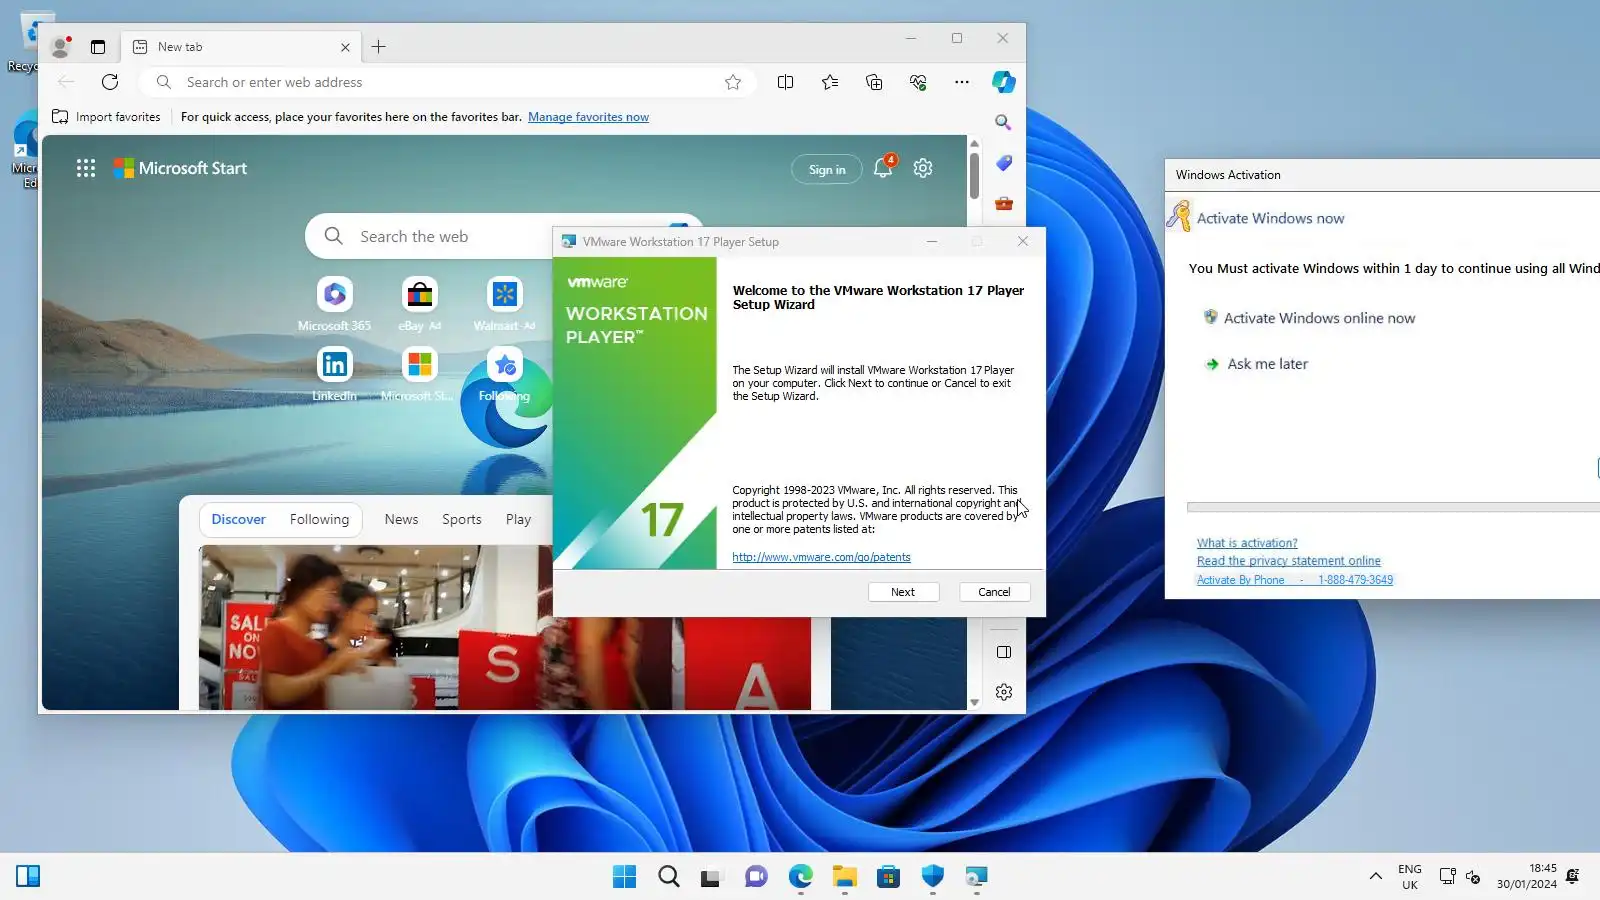Open the taskbar clock and date
This screenshot has width=1600, height=900.
1527,876
